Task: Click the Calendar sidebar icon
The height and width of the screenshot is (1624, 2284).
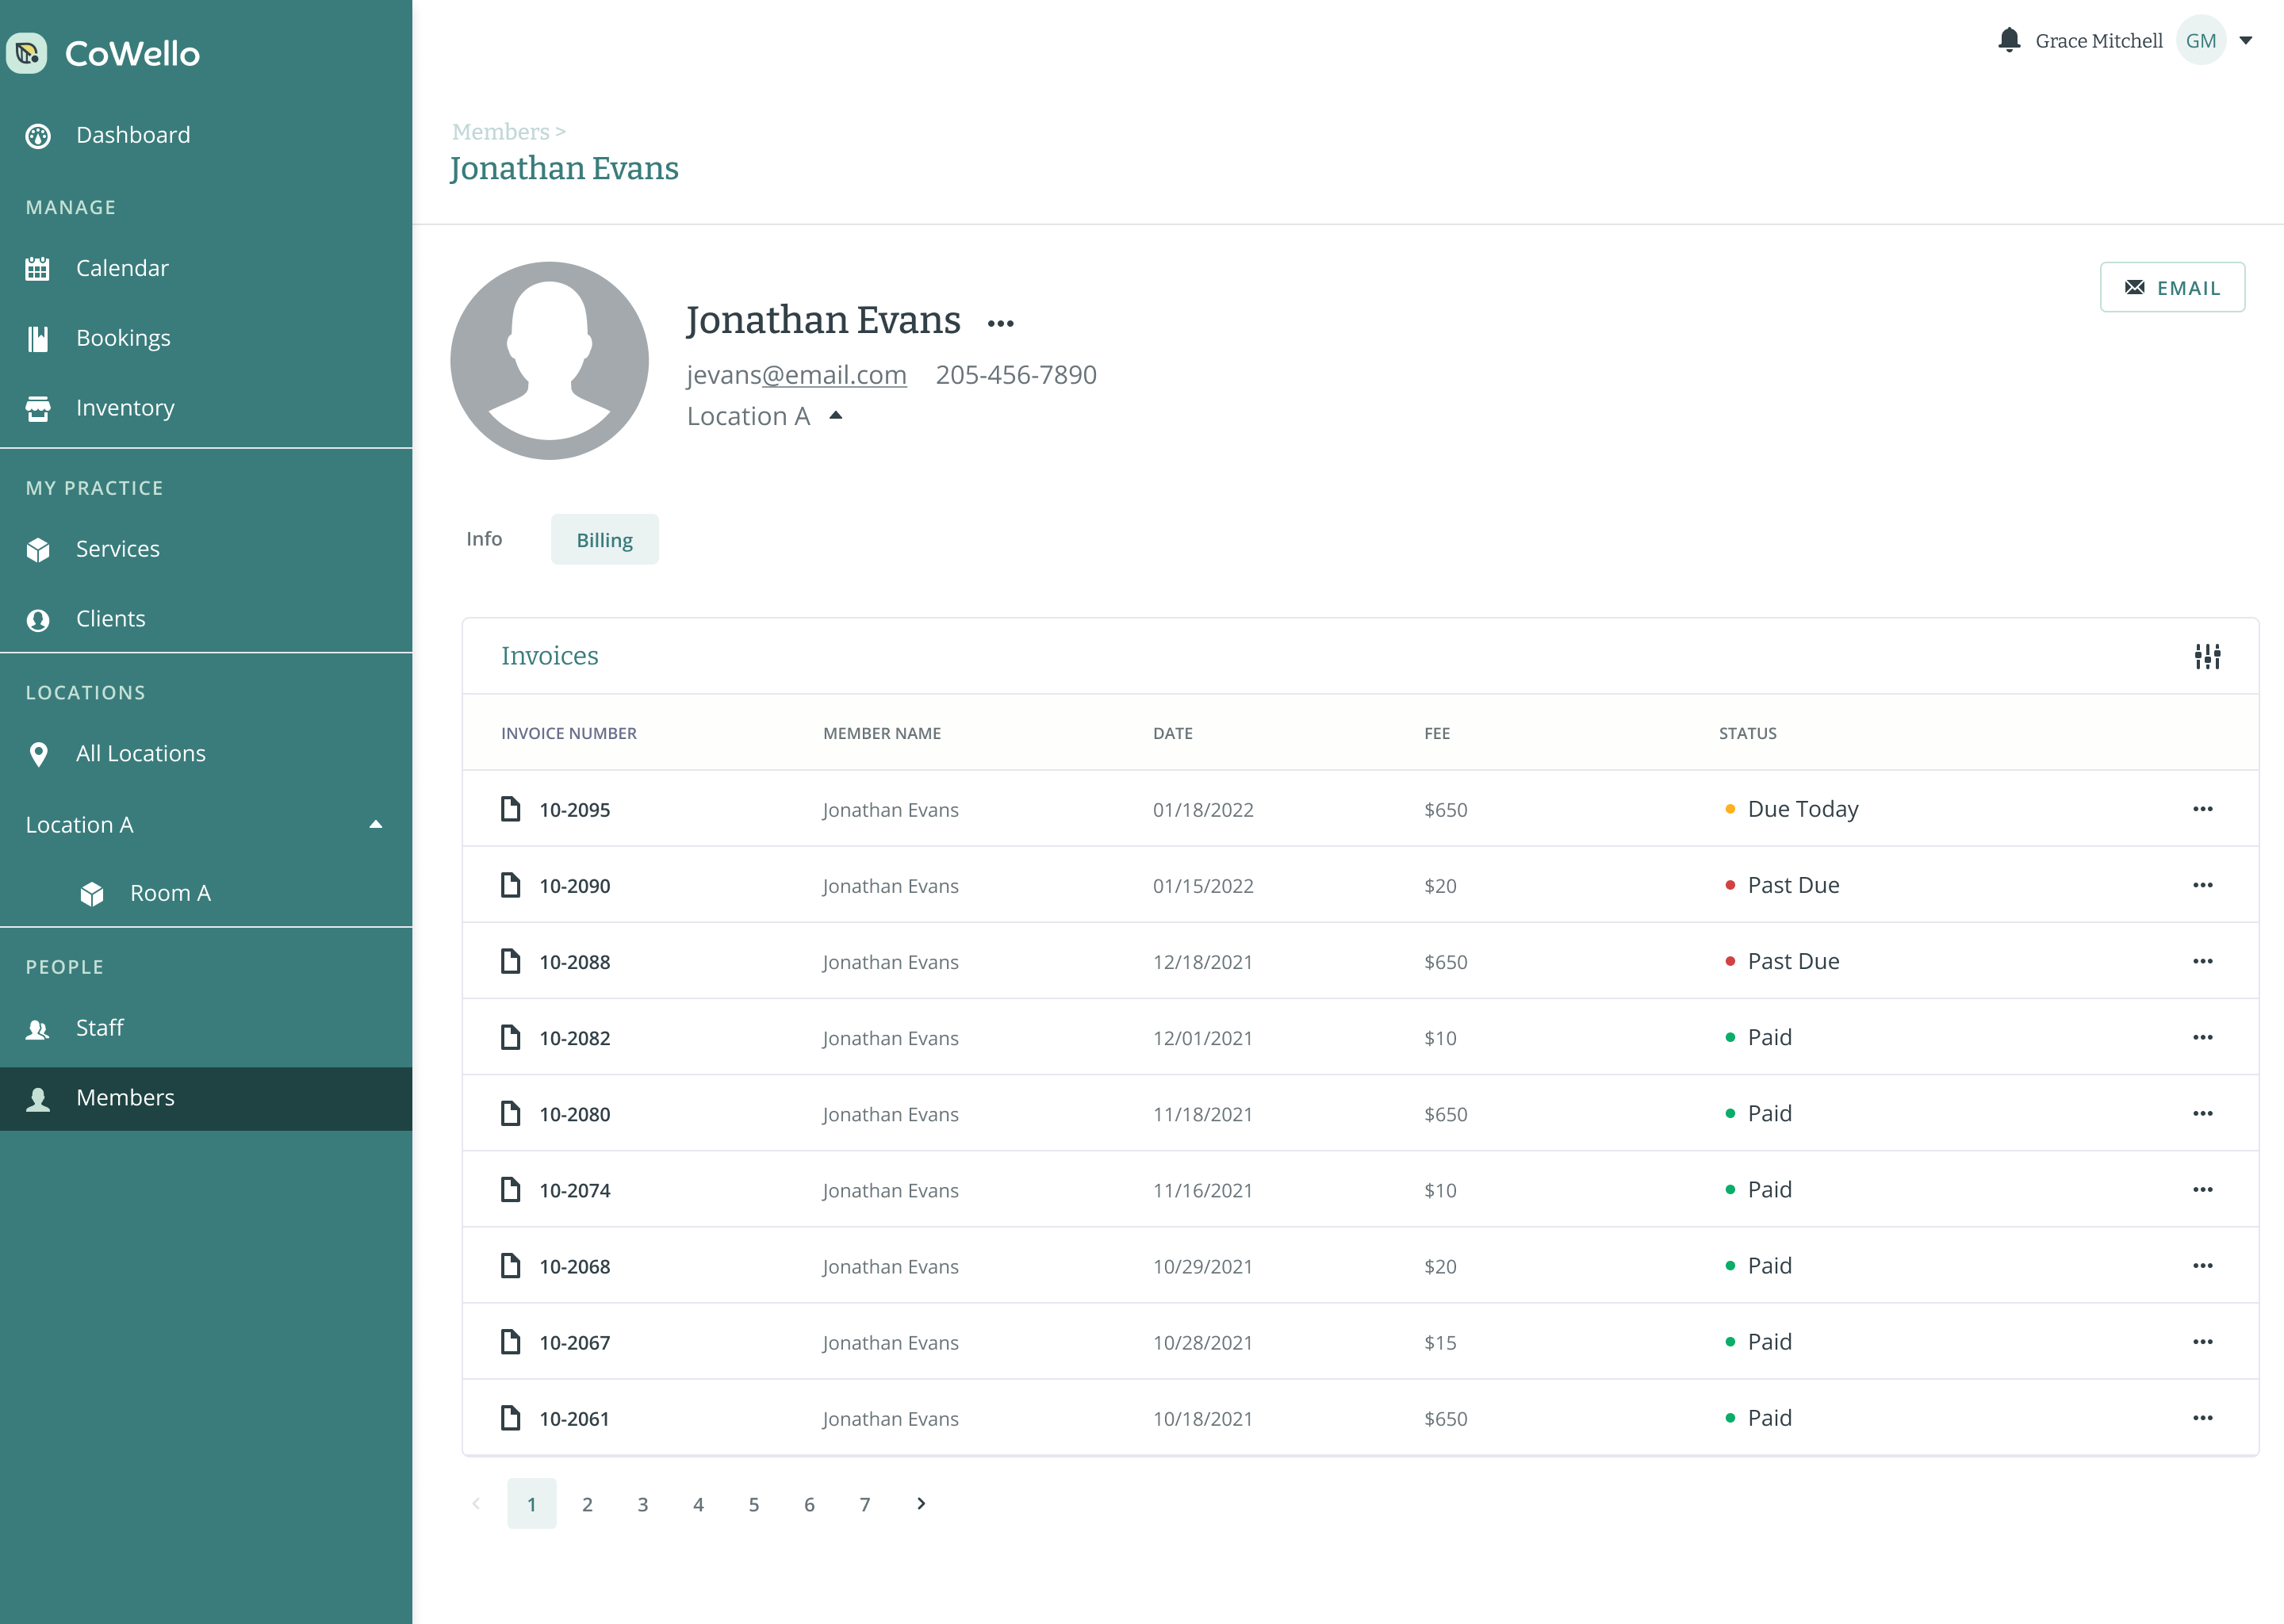Action: pos(38,268)
